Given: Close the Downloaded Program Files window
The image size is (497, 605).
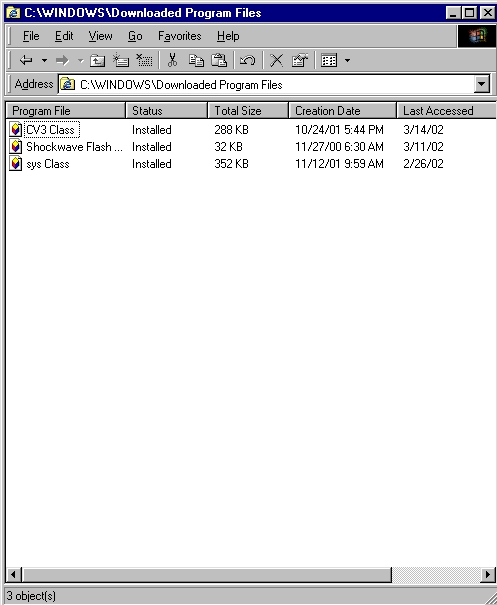Looking at the screenshot, I should [487, 13].
